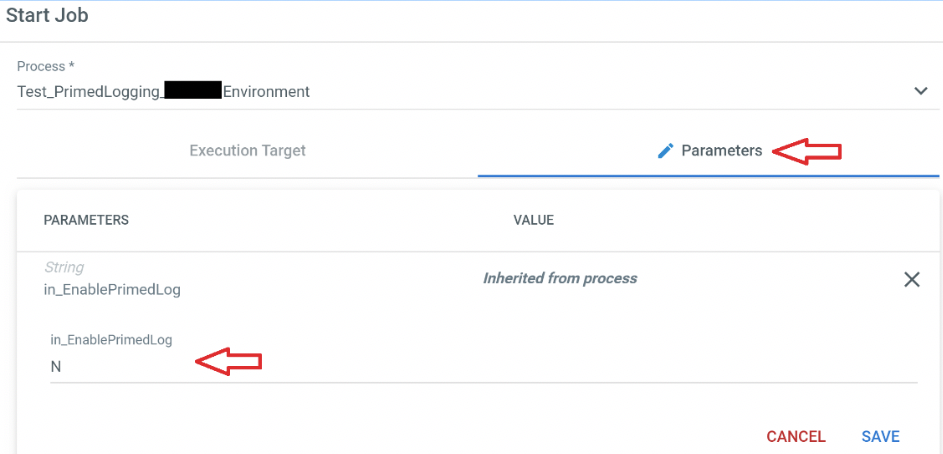Click the in_EnablePrimedLog label above the input
Image resolution: width=943 pixels, height=454 pixels.
(111, 340)
